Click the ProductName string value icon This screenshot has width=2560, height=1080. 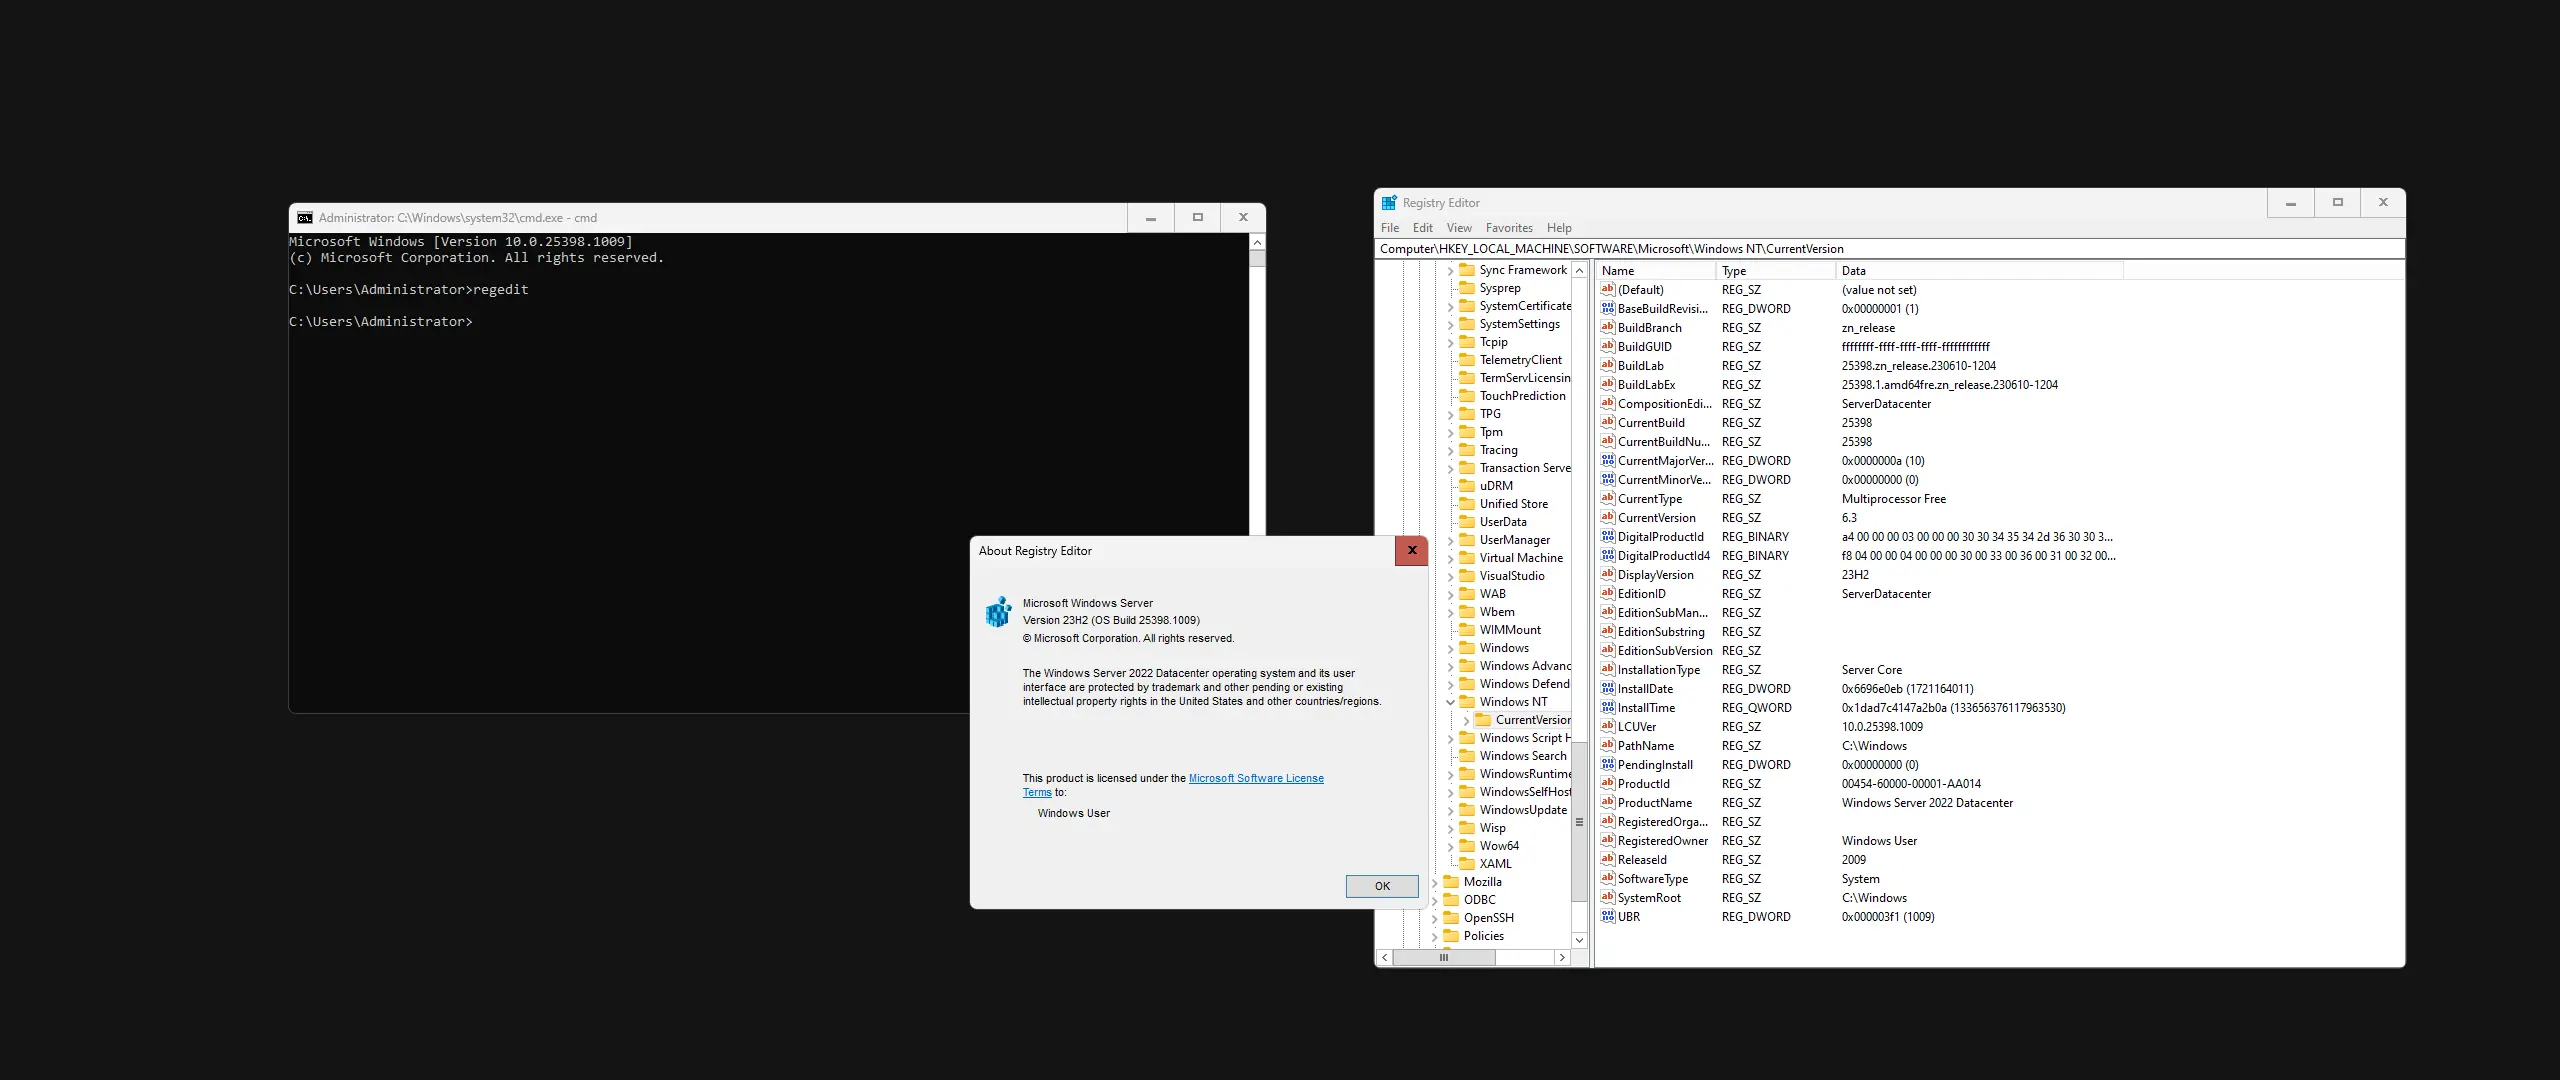1608,803
